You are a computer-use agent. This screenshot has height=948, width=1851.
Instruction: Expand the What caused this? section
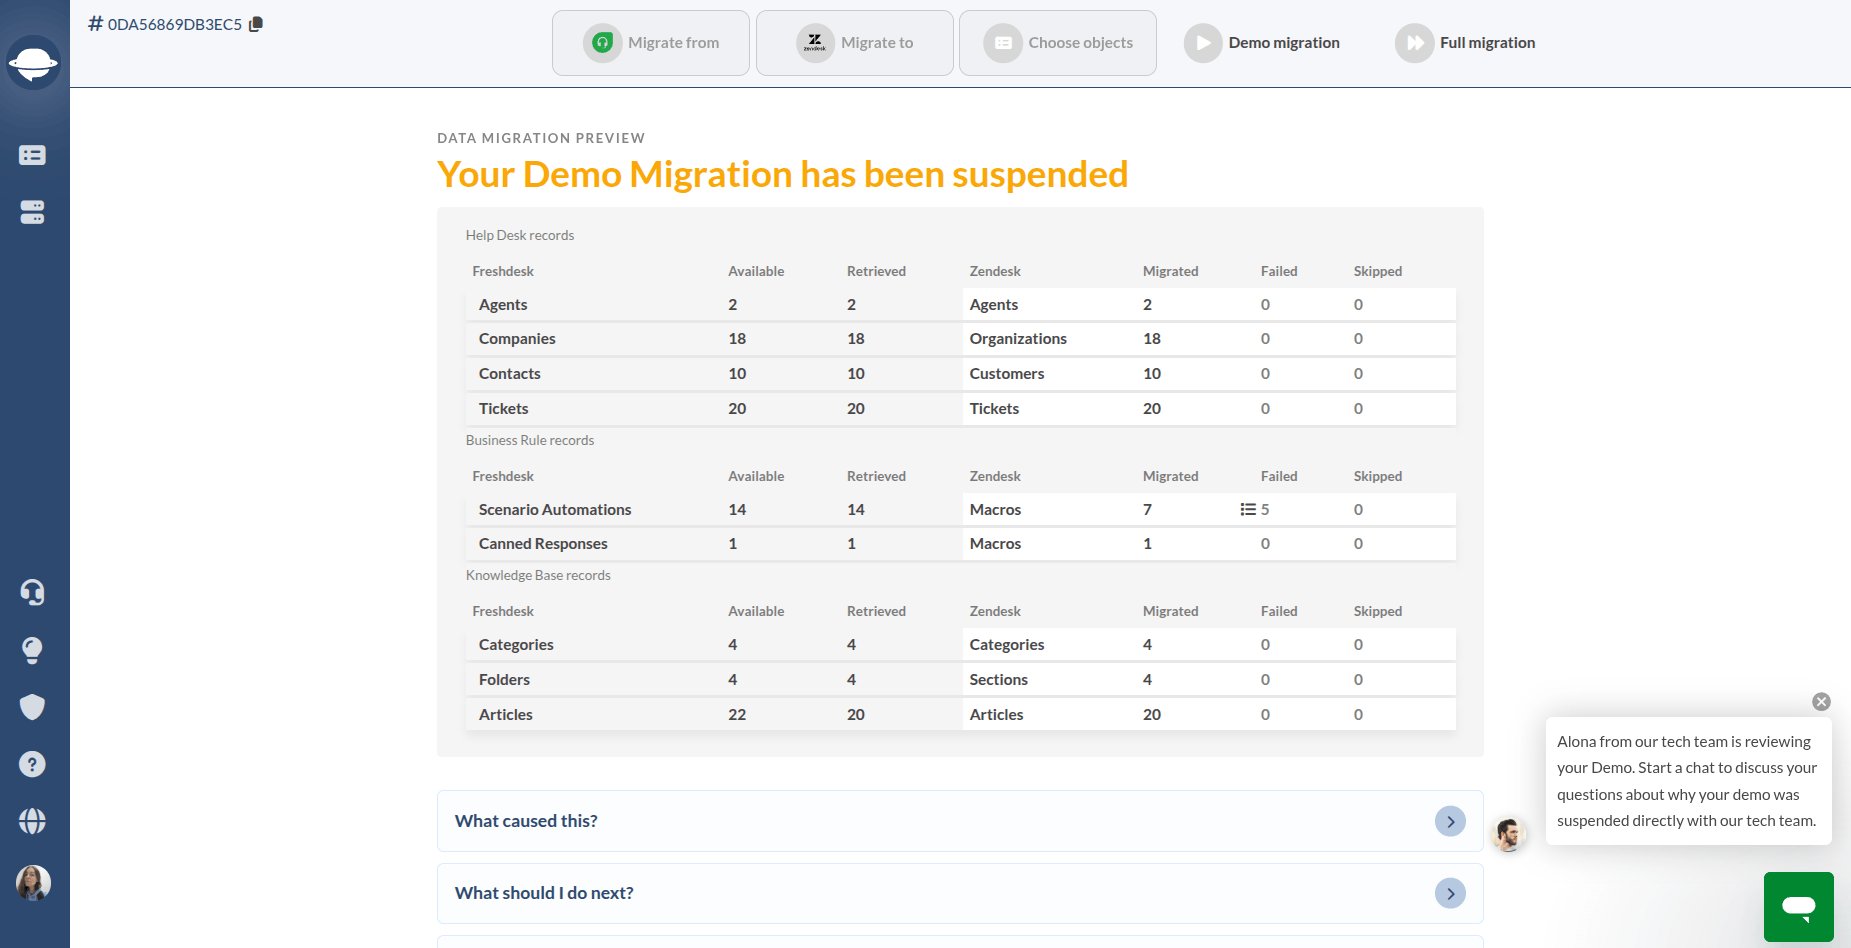pos(1450,821)
